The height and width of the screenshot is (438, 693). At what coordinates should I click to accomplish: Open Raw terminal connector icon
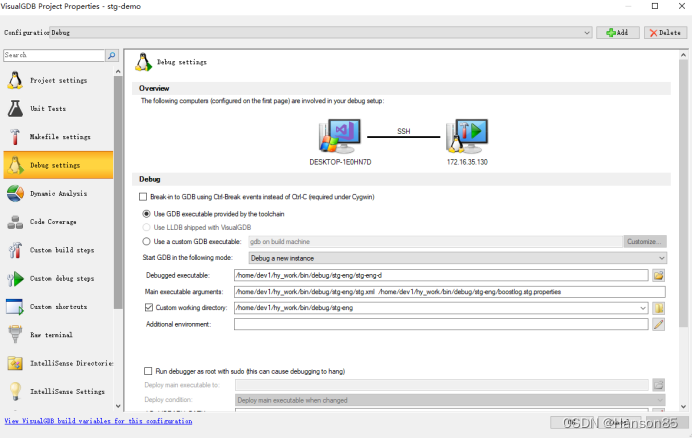(x=15, y=335)
